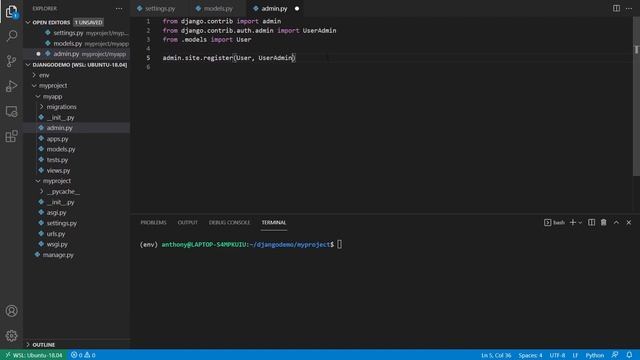
Task: Open the Search view icon
Action: [11, 36]
